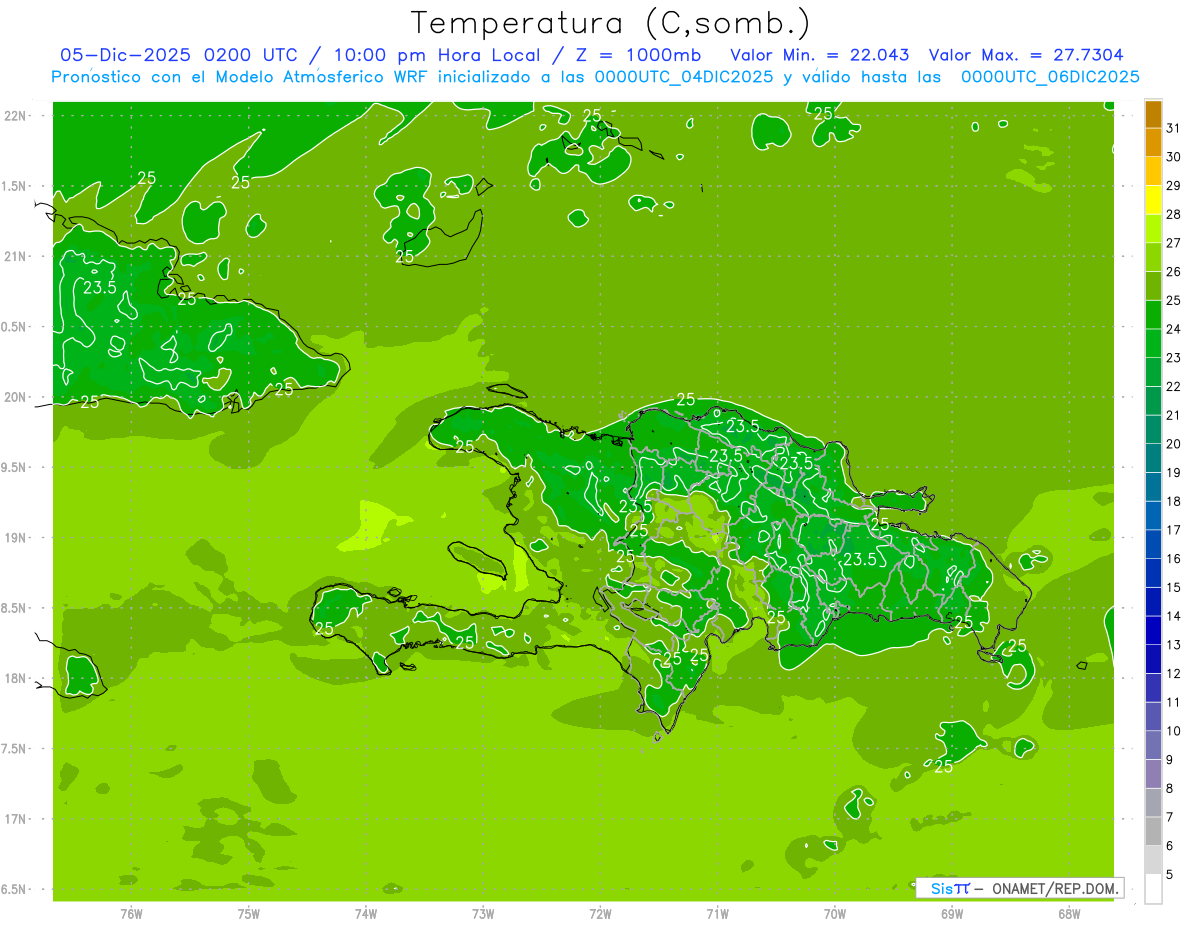Pick the dark blue swatch between labels 13 and 14
Image resolution: width=1200 pixels, height=927 pixels.
1153,630
